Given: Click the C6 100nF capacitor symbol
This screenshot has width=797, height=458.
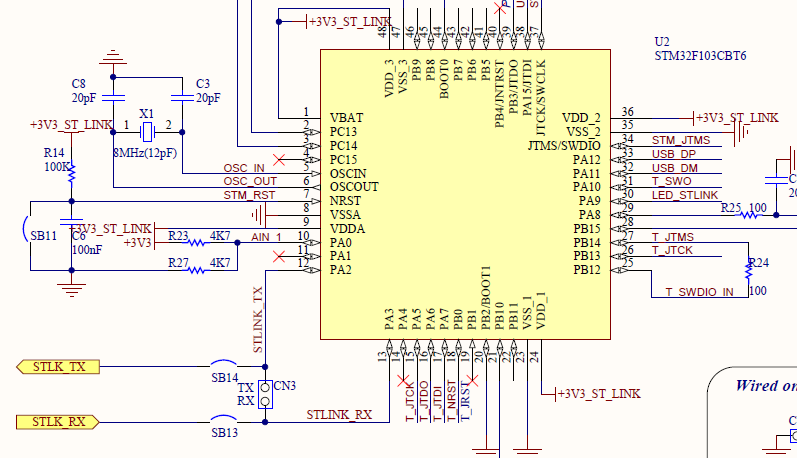Looking at the screenshot, I should 72,222.
